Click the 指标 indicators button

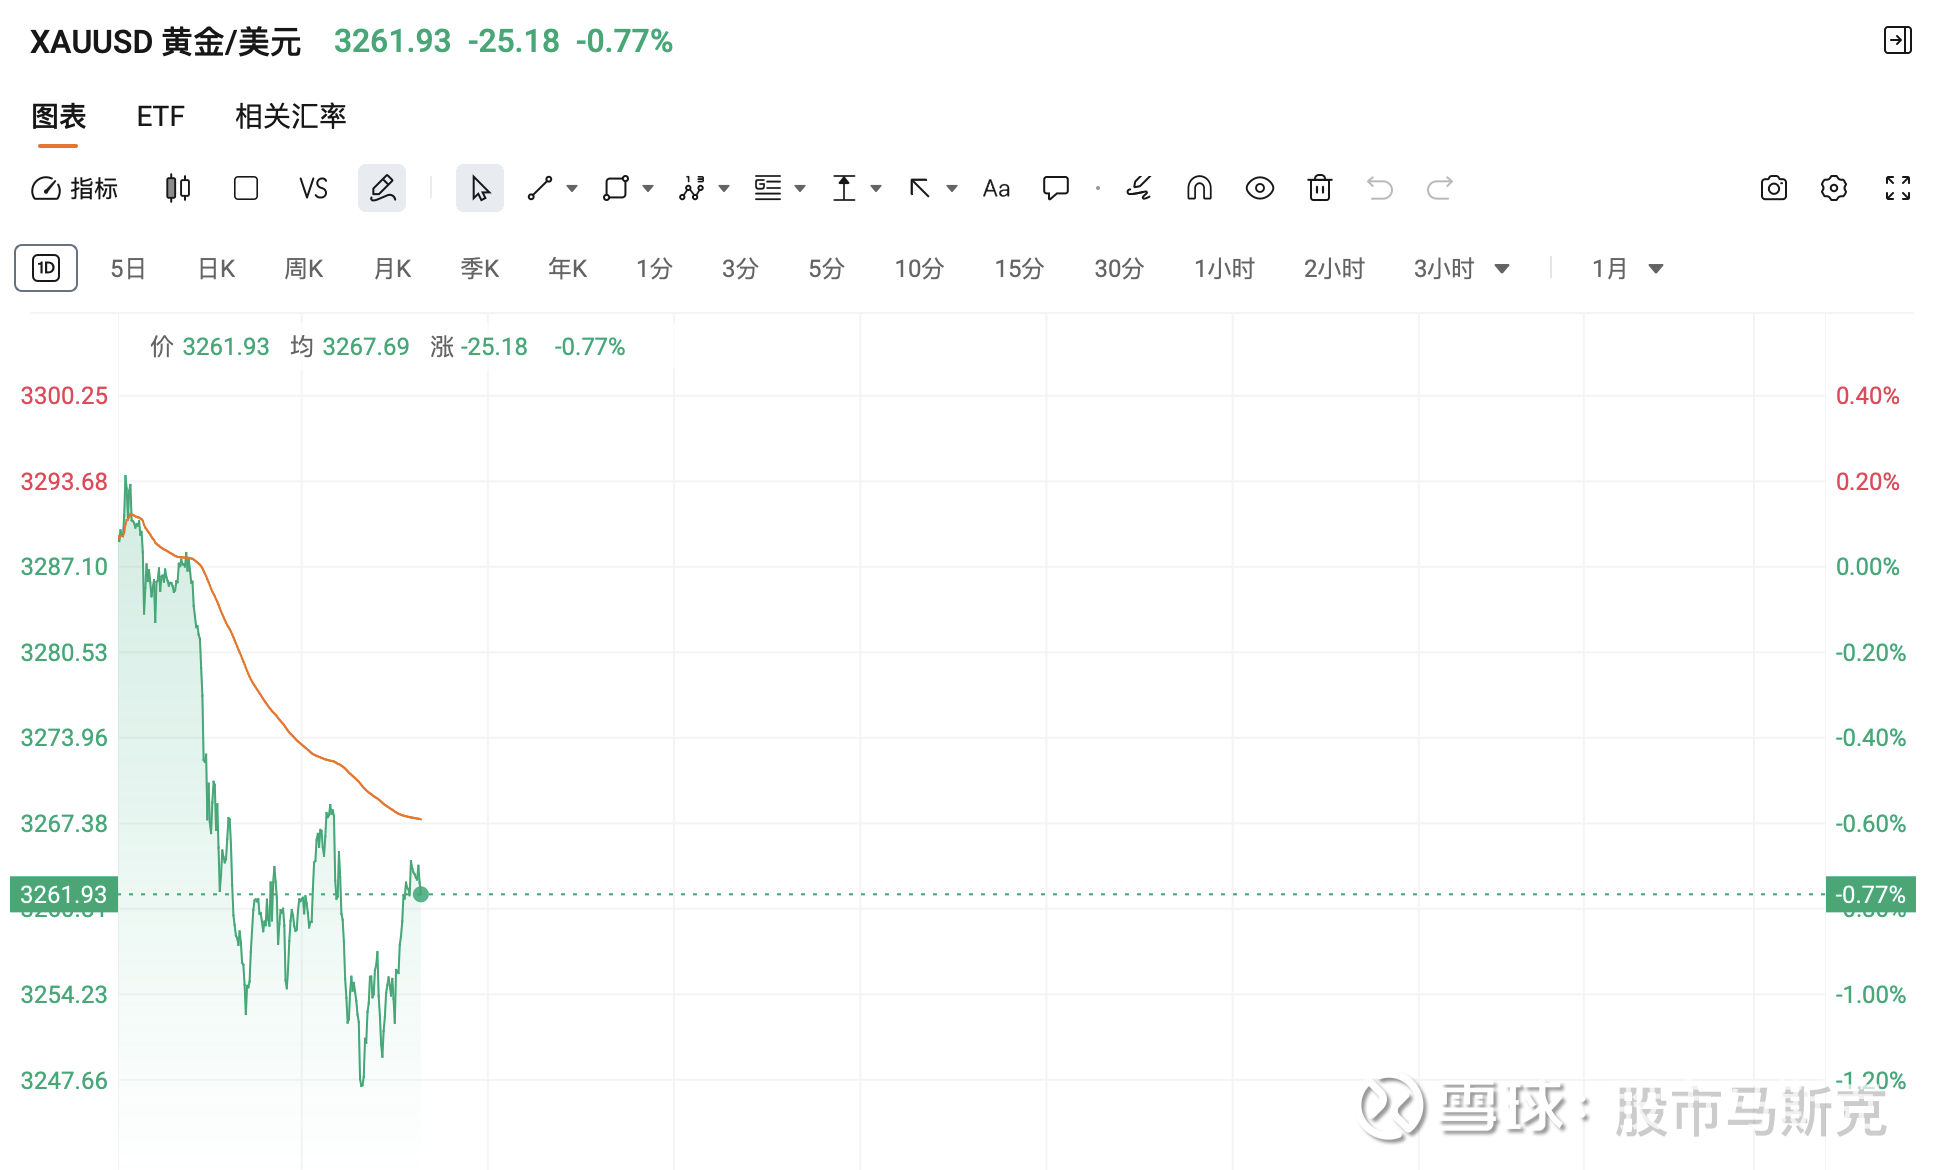click(75, 188)
